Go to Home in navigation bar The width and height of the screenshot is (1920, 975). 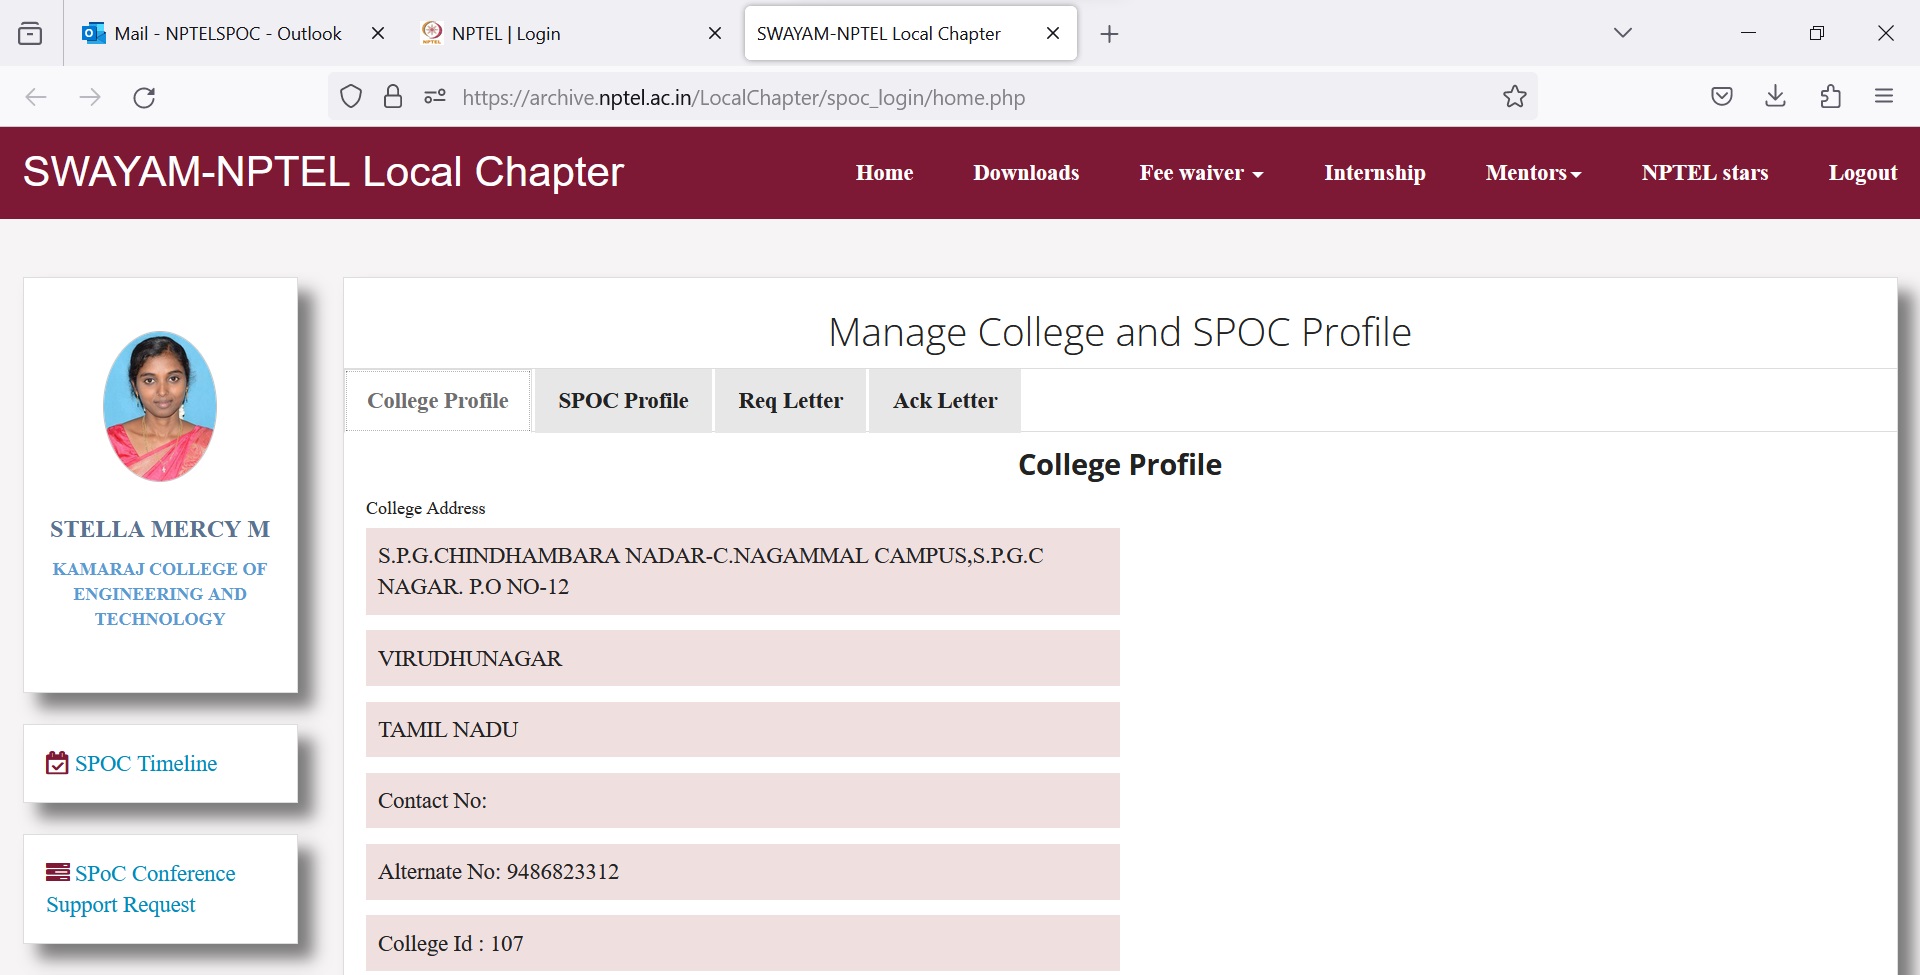884,173
